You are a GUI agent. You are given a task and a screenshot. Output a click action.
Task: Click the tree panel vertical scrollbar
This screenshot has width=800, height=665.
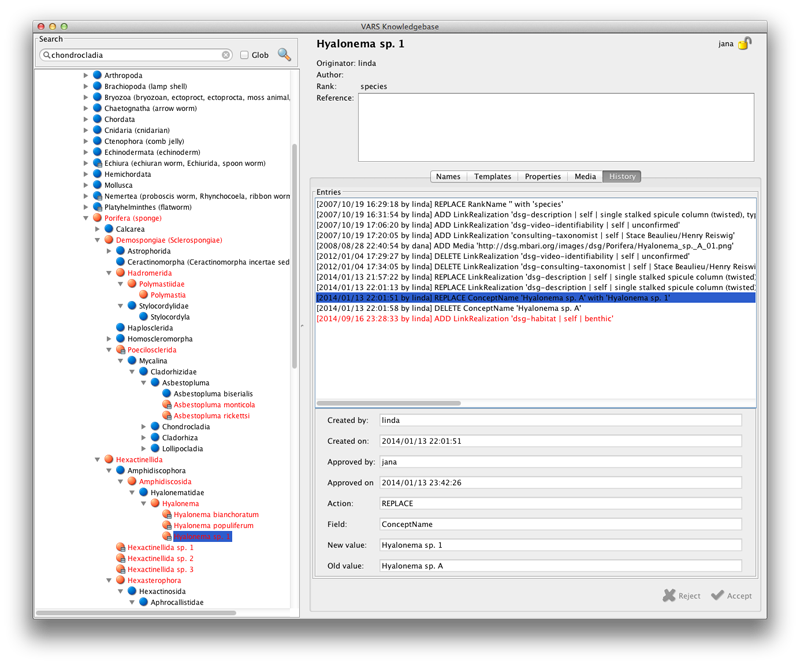(x=294, y=256)
